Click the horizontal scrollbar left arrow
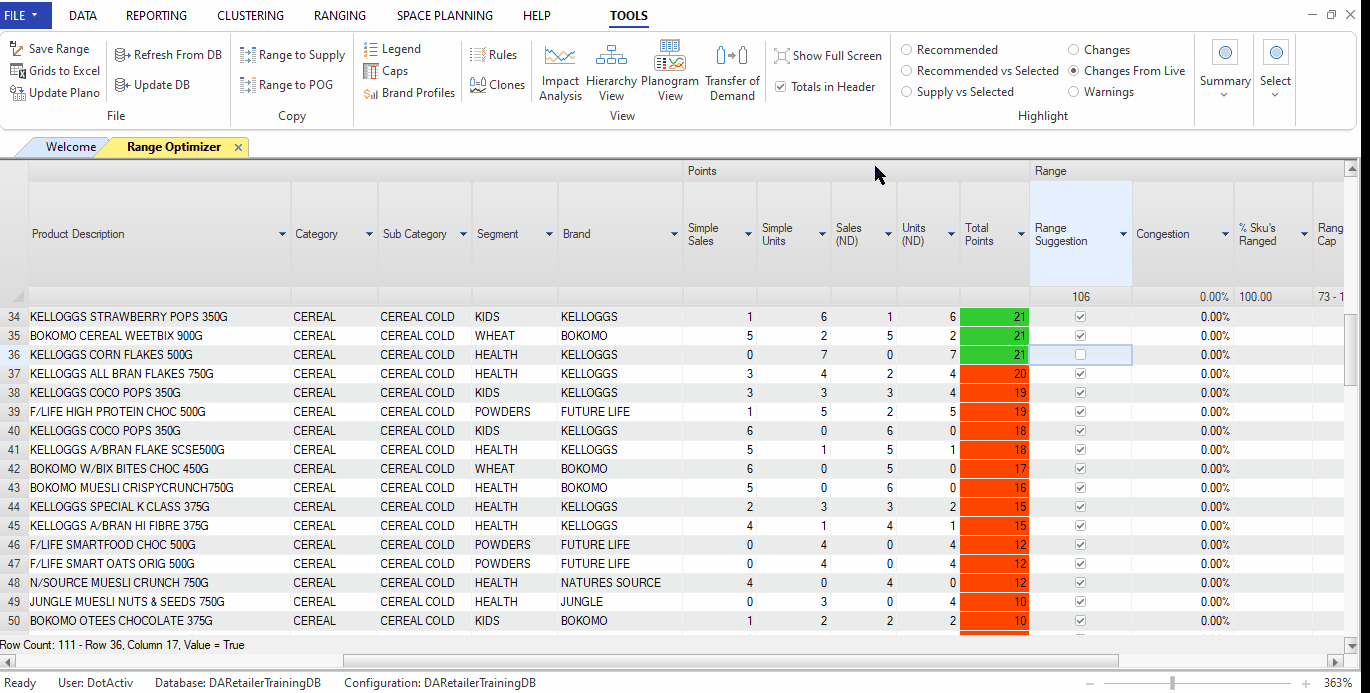1370x693 pixels. [7, 662]
